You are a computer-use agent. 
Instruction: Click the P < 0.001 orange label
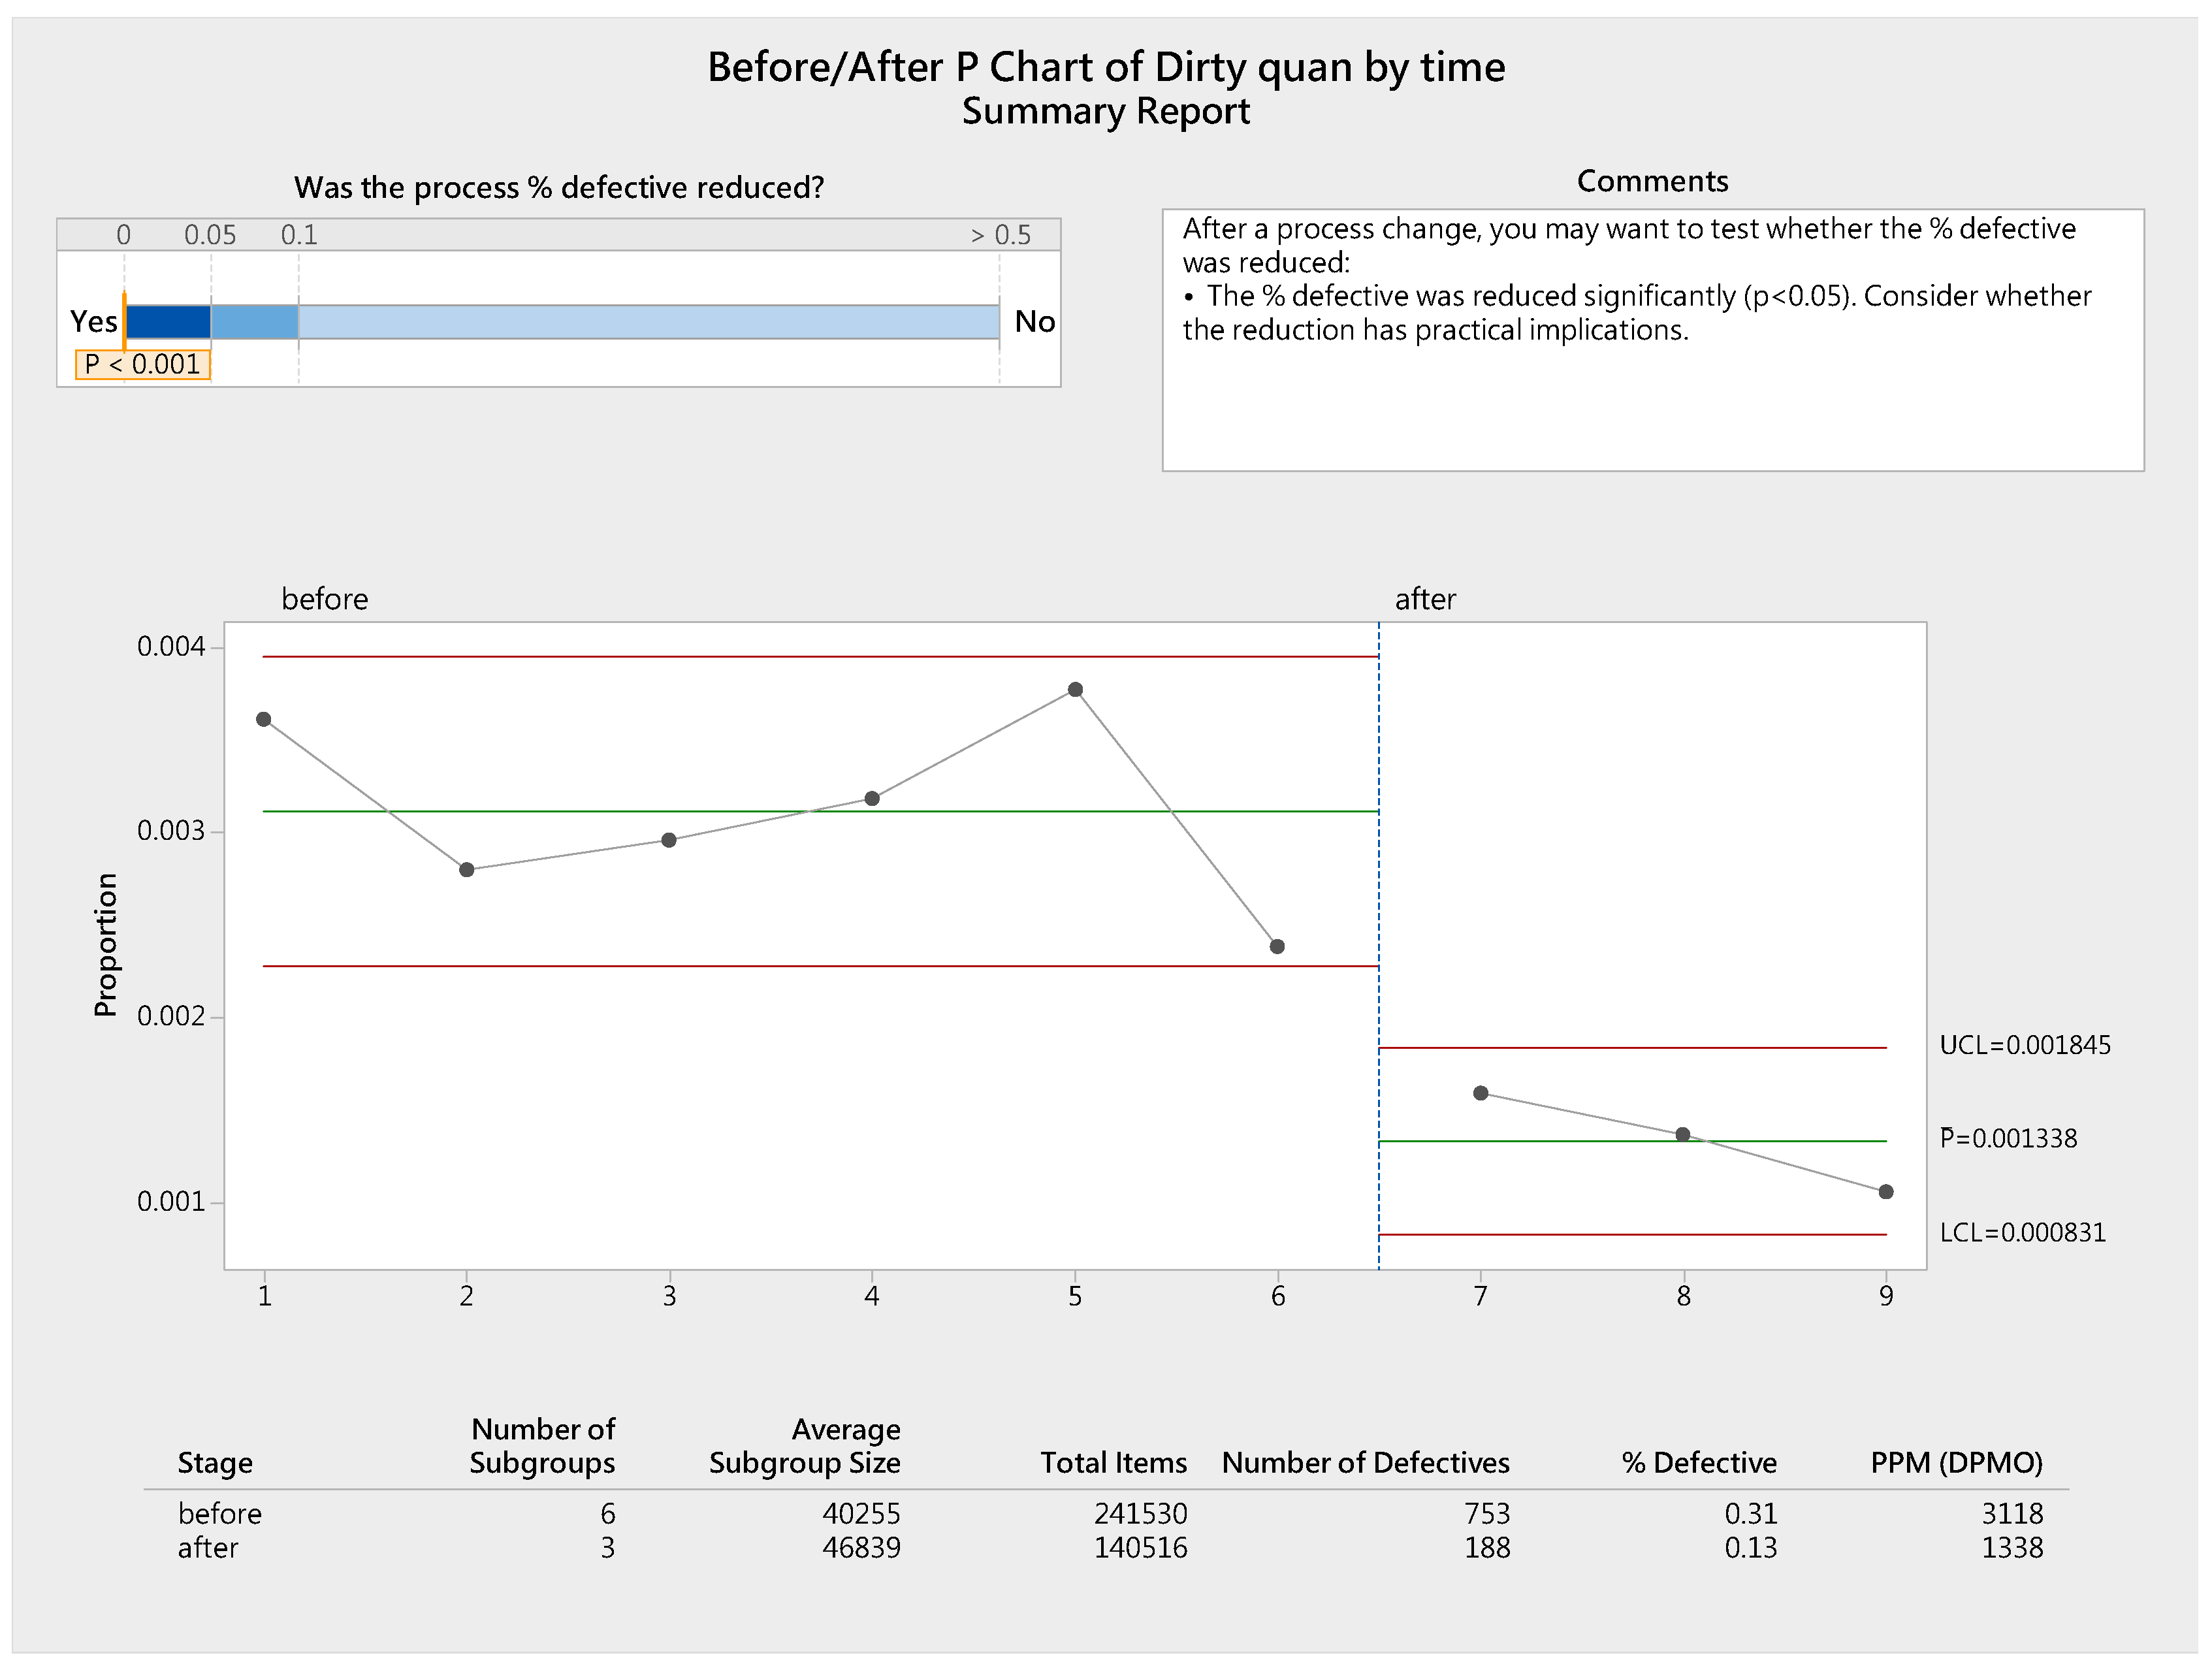pyautogui.click(x=143, y=365)
